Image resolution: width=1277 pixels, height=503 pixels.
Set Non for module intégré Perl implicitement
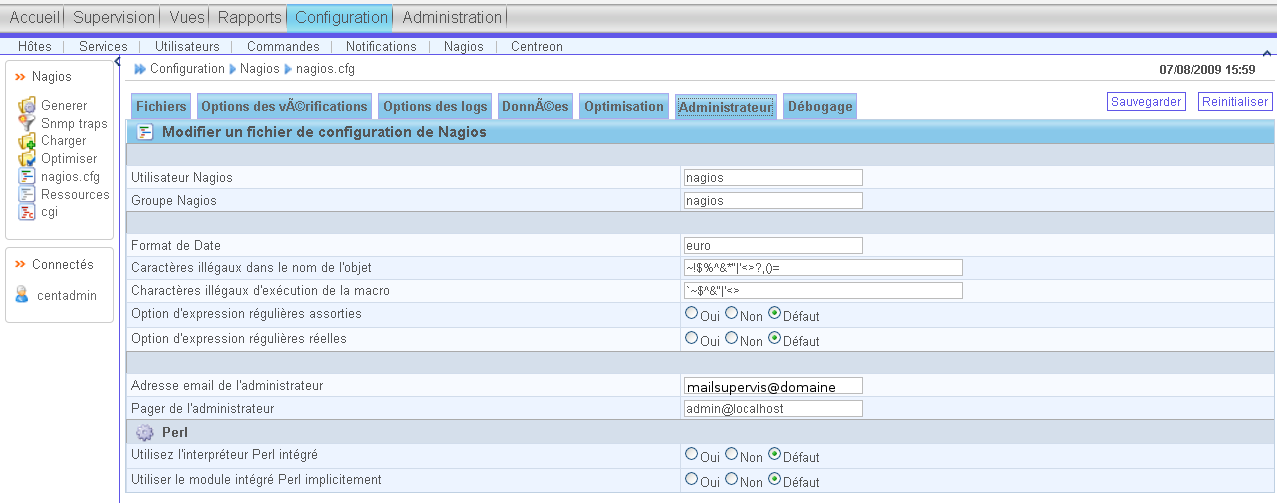pos(732,479)
